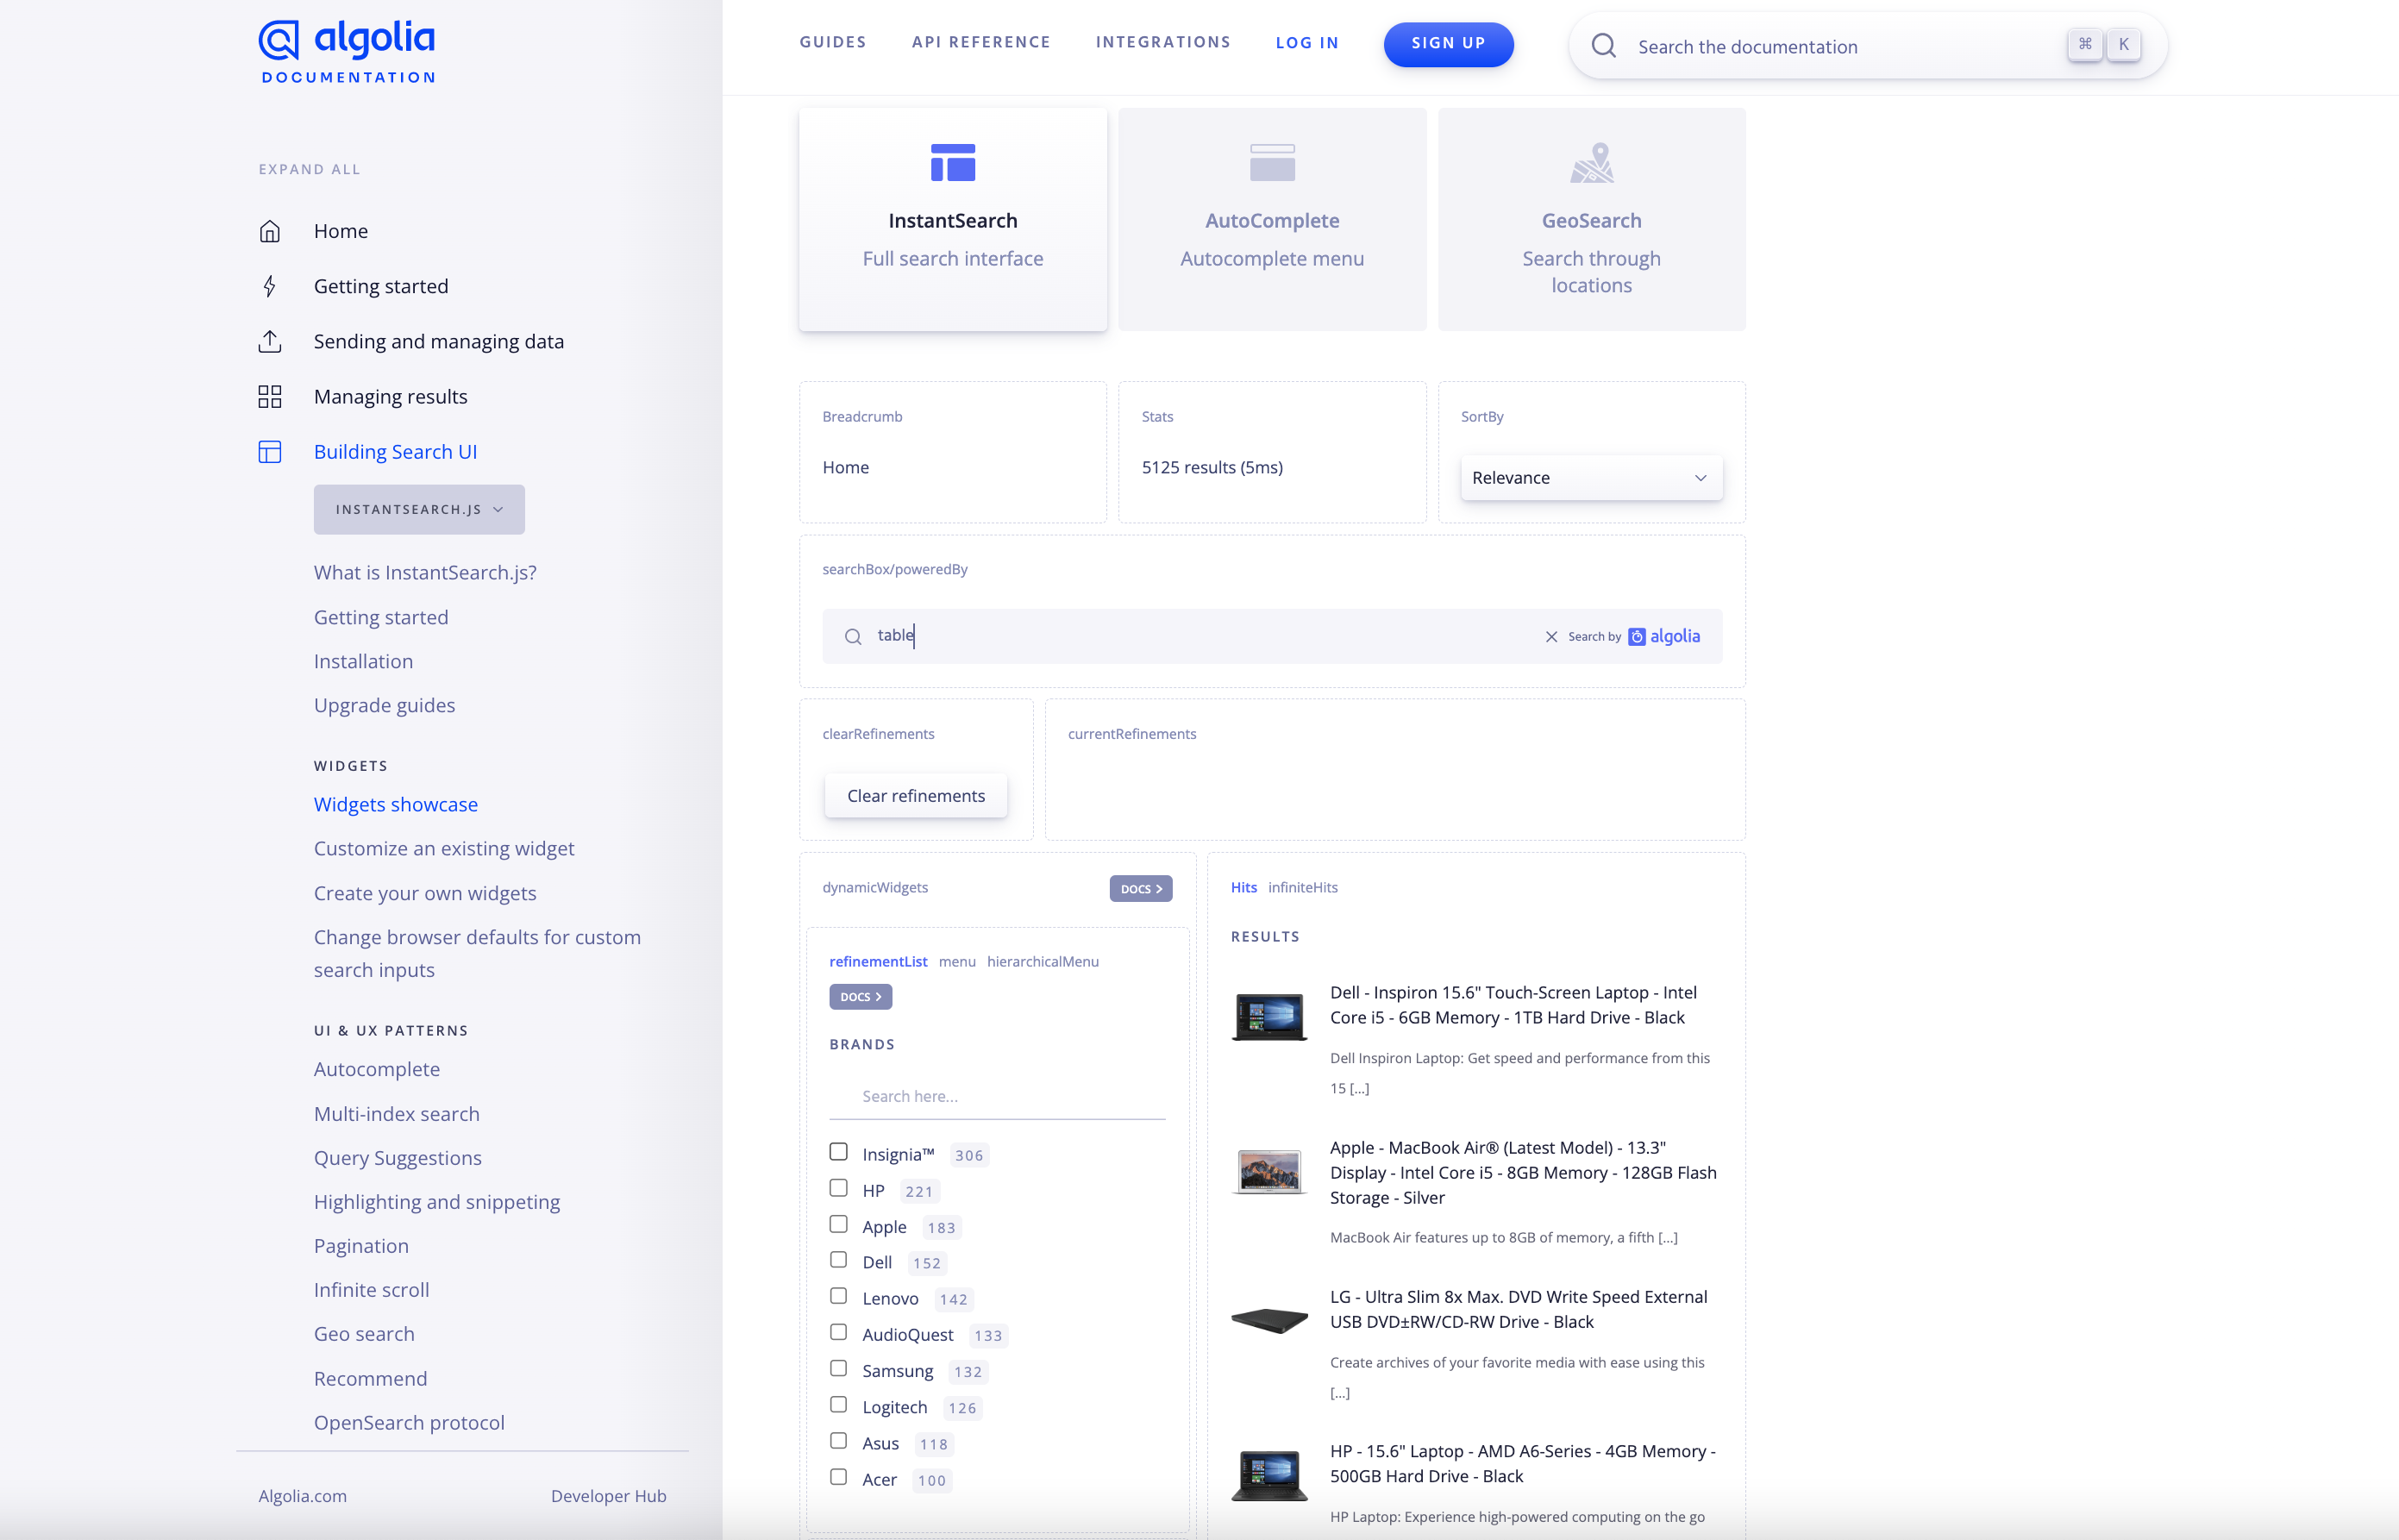Collapse all sections via Expand All toggle
Image resolution: width=2399 pixels, height=1540 pixels.
(309, 169)
